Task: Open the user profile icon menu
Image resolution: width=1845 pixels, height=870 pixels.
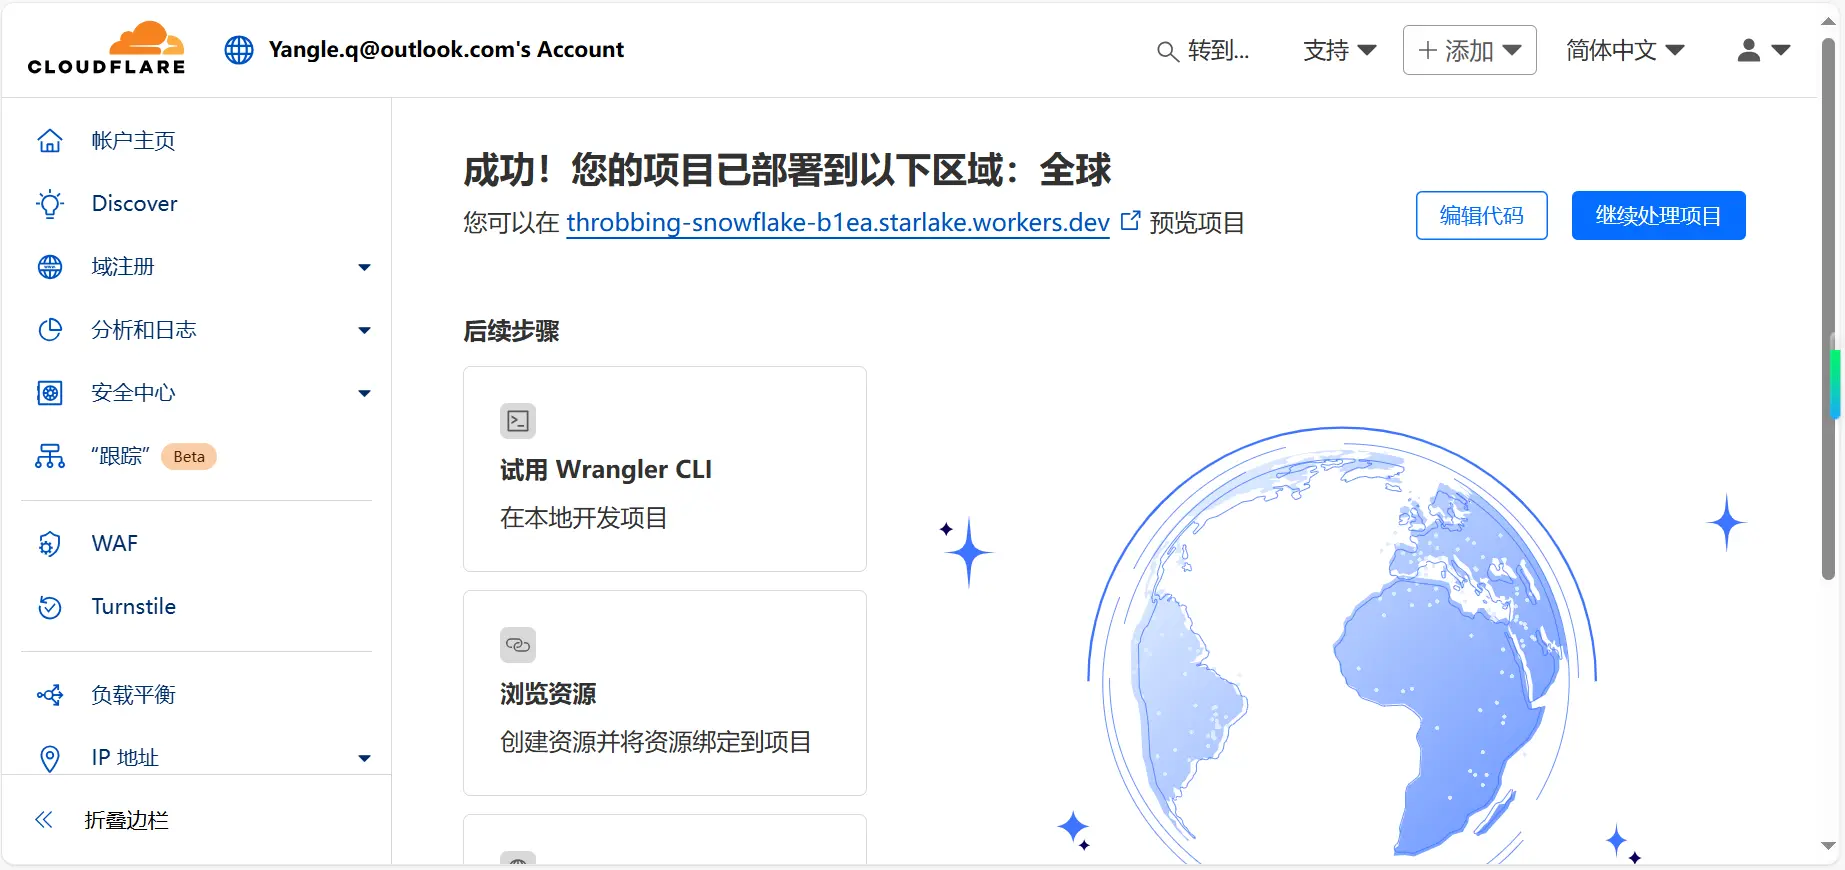Action: [1748, 50]
